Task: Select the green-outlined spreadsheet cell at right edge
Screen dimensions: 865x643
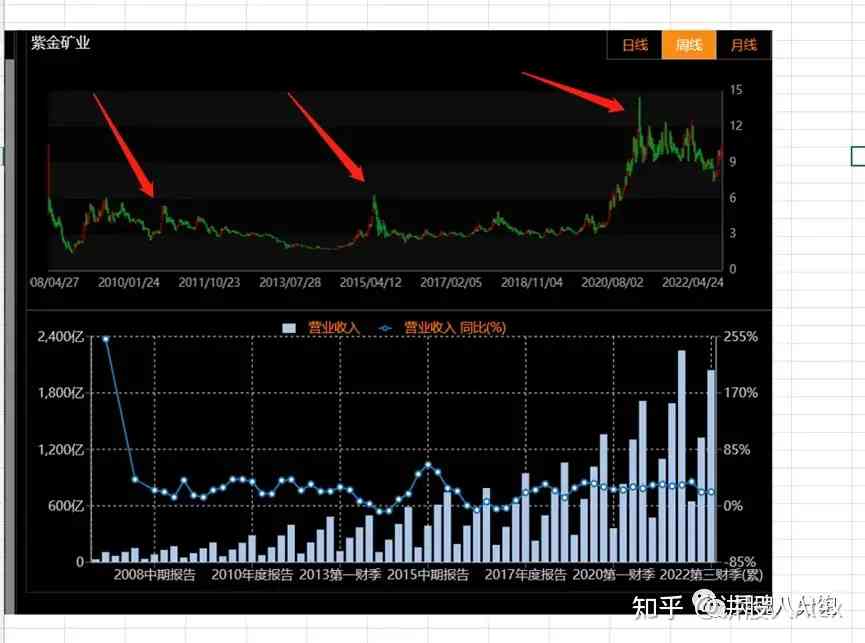Action: (858, 155)
